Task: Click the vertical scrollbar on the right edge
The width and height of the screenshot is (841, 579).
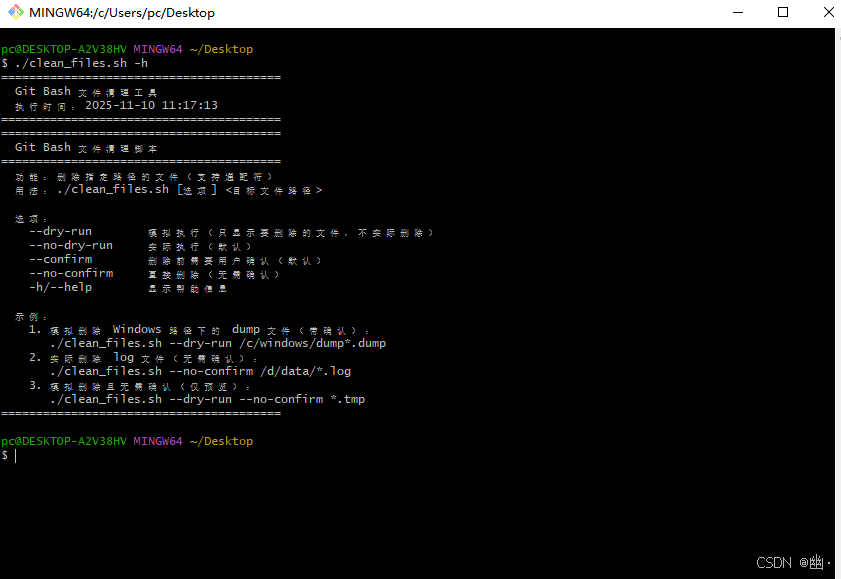Action: [x=838, y=303]
